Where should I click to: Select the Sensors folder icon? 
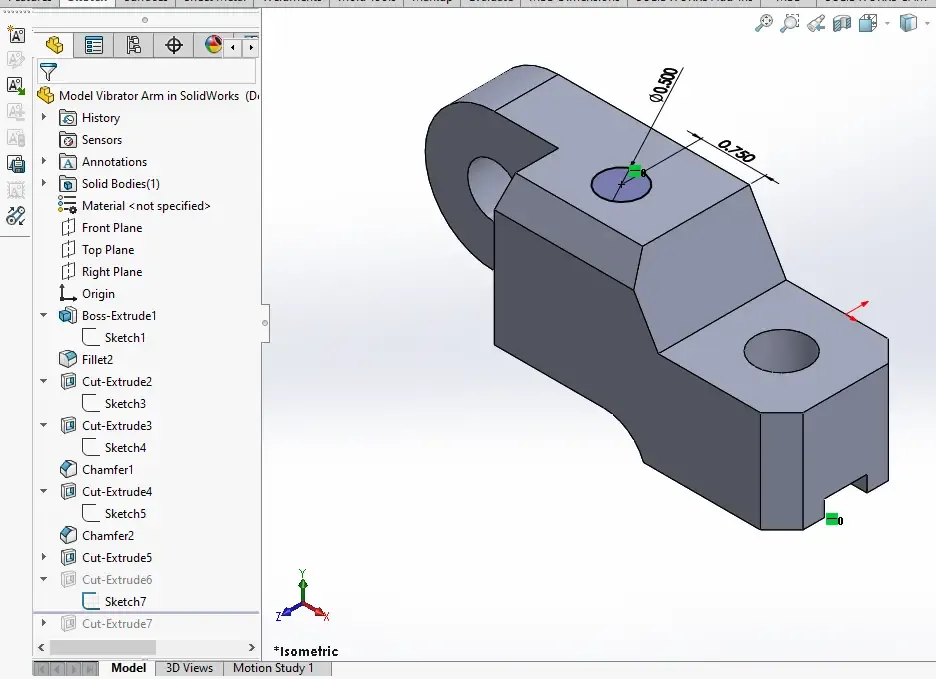(68, 140)
